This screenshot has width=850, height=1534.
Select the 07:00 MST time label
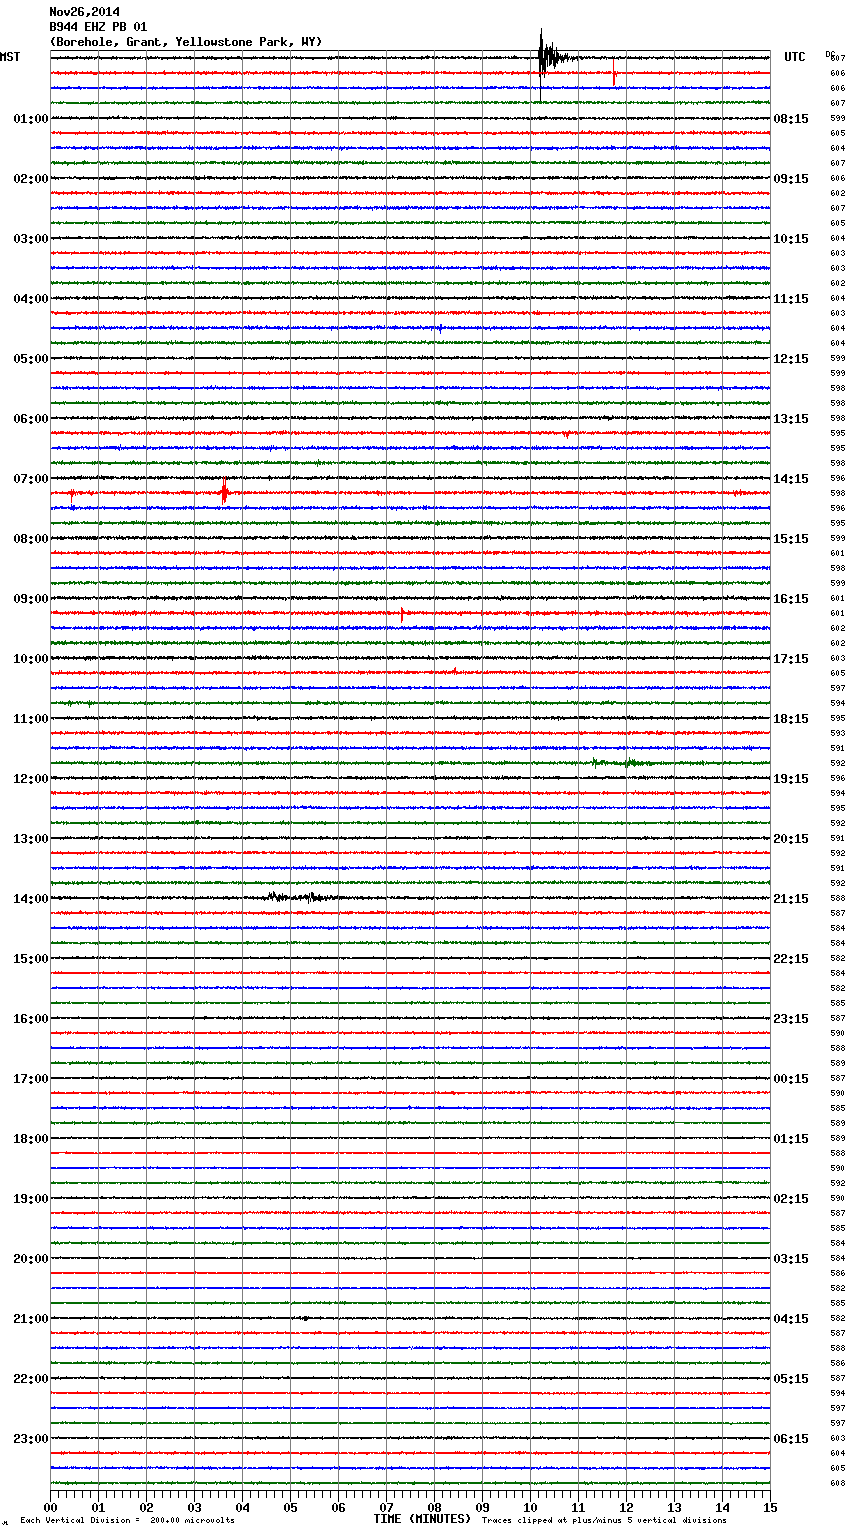pos(31,479)
